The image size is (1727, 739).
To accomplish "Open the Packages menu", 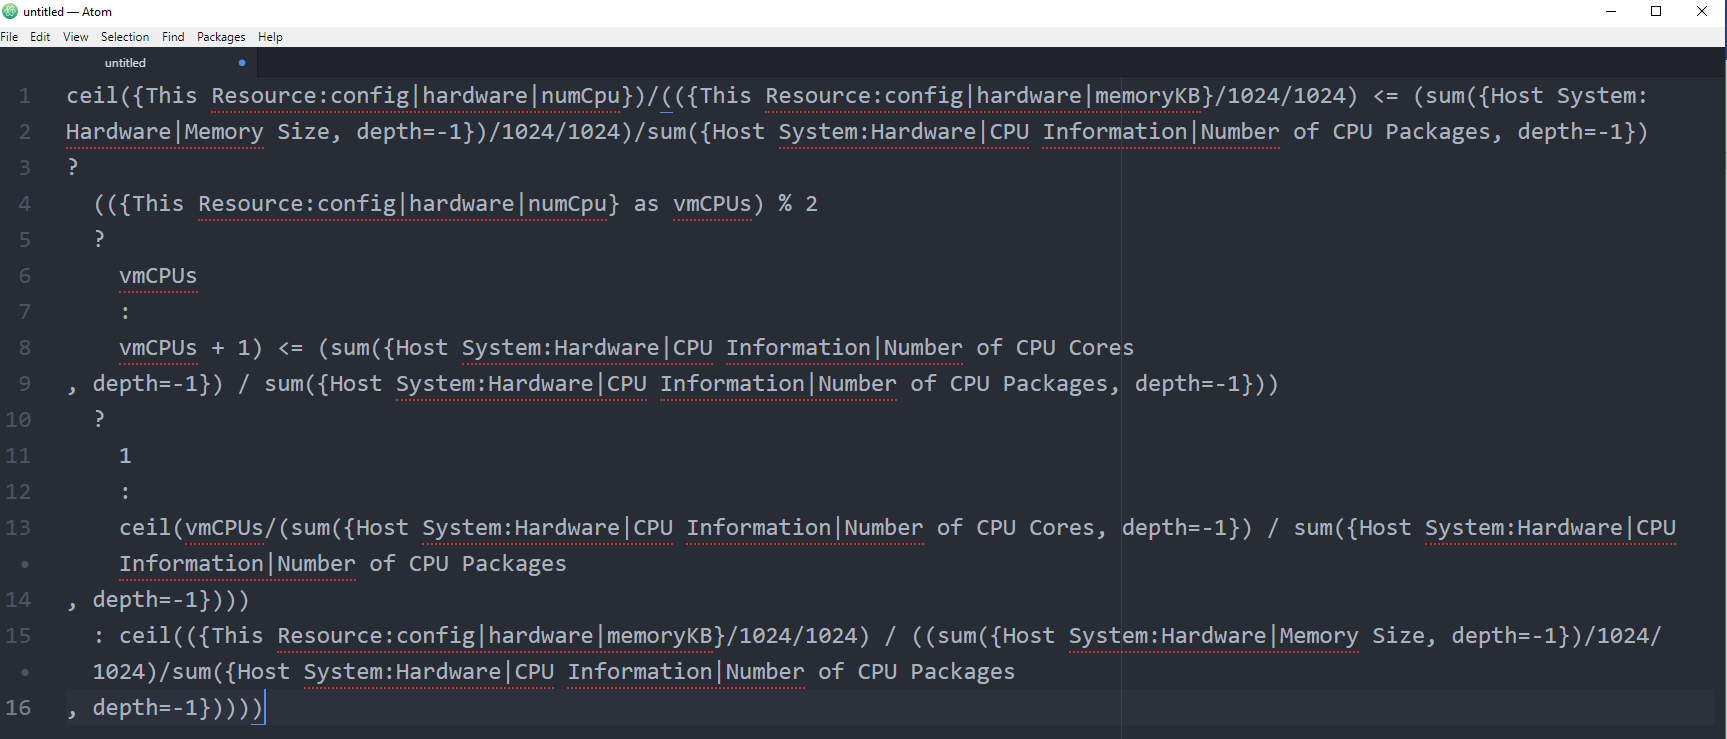I will click(x=221, y=37).
